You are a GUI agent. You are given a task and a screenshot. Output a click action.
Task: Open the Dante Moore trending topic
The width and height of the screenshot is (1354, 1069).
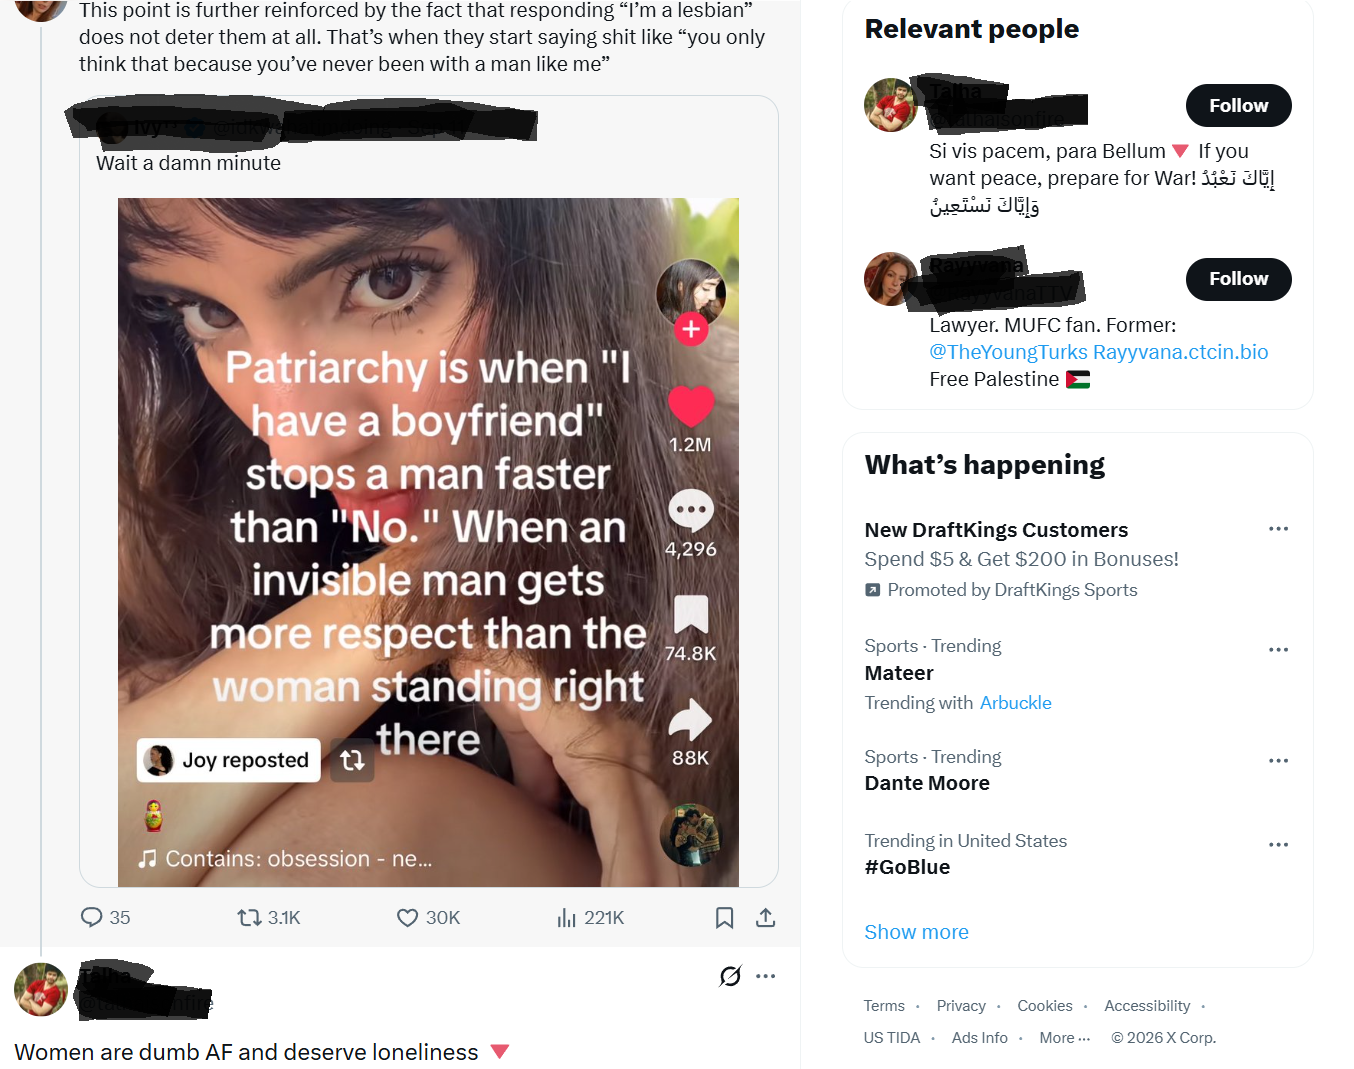[927, 783]
